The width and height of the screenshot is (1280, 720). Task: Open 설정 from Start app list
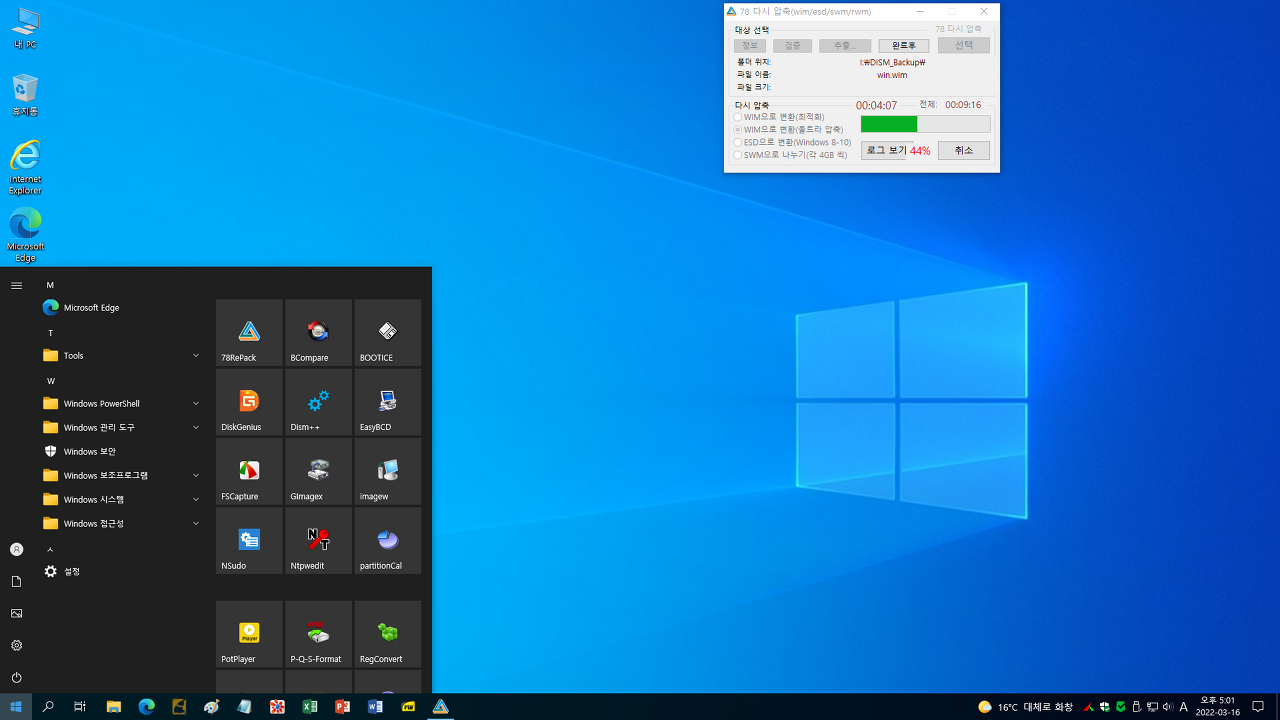(122, 571)
